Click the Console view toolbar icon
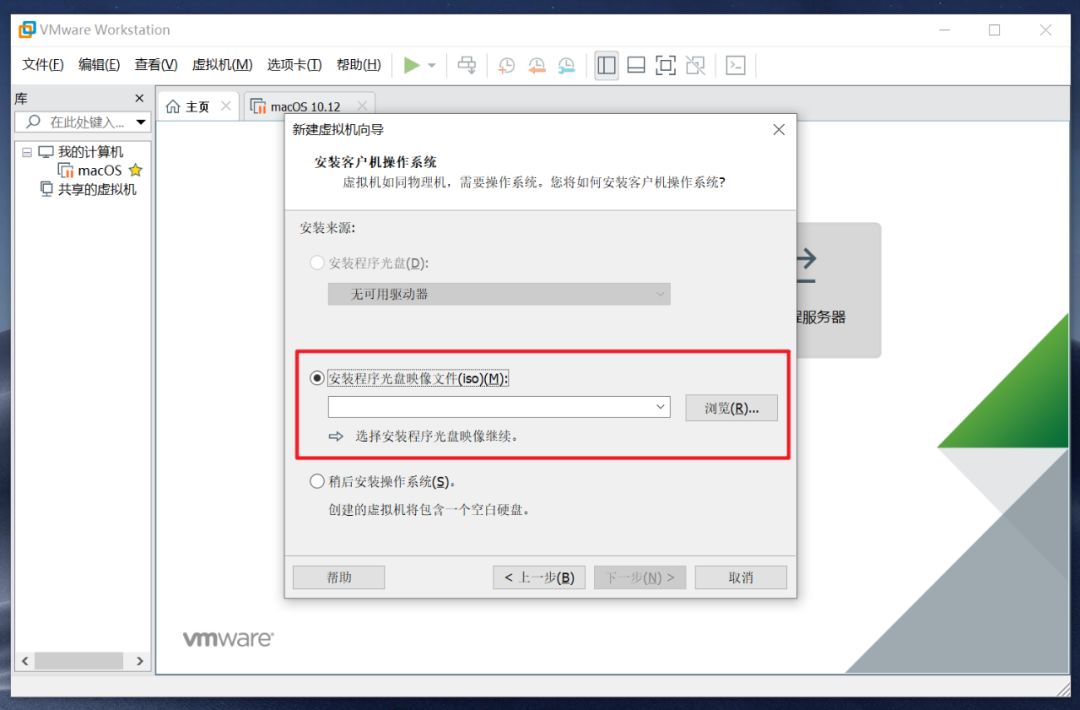Image resolution: width=1080 pixels, height=710 pixels. point(736,65)
